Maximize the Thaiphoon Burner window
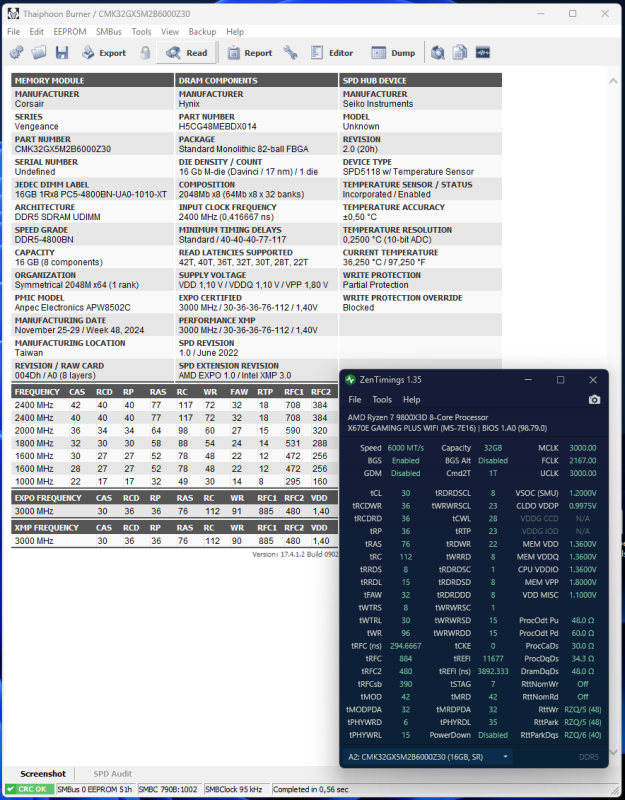This screenshot has height=800, width=625. [572, 14]
